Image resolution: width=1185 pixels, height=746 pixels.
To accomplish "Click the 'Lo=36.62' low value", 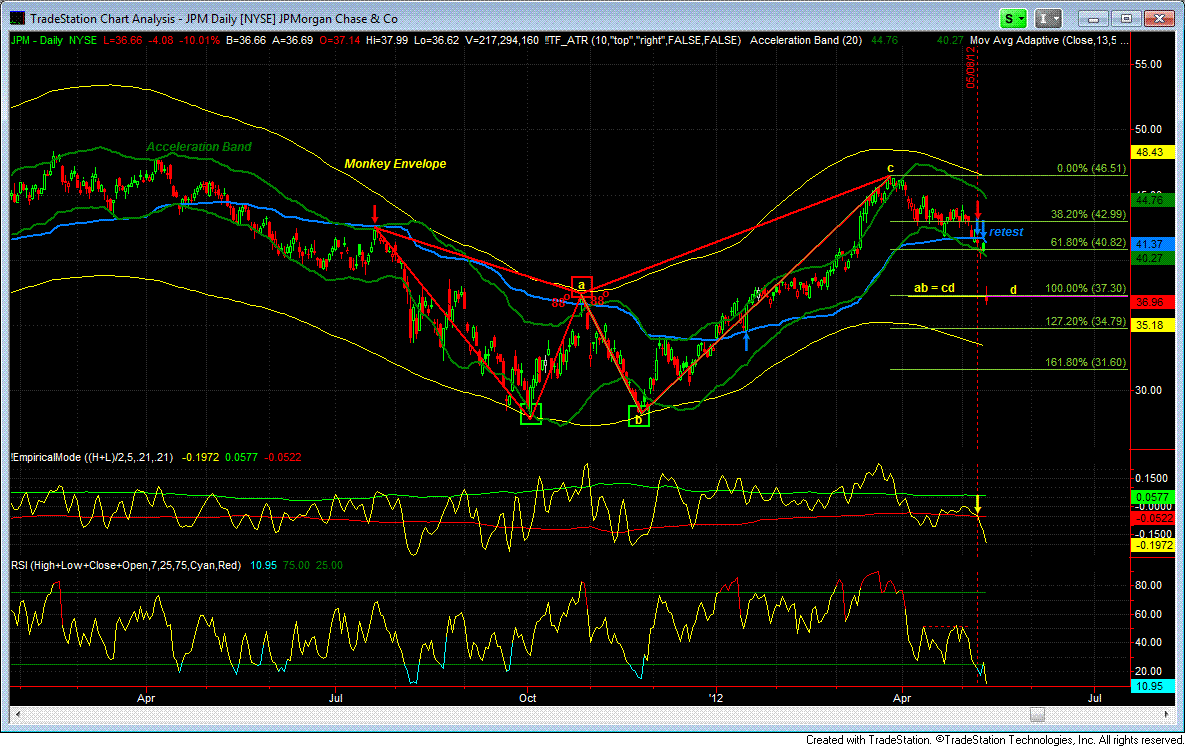I will point(437,40).
